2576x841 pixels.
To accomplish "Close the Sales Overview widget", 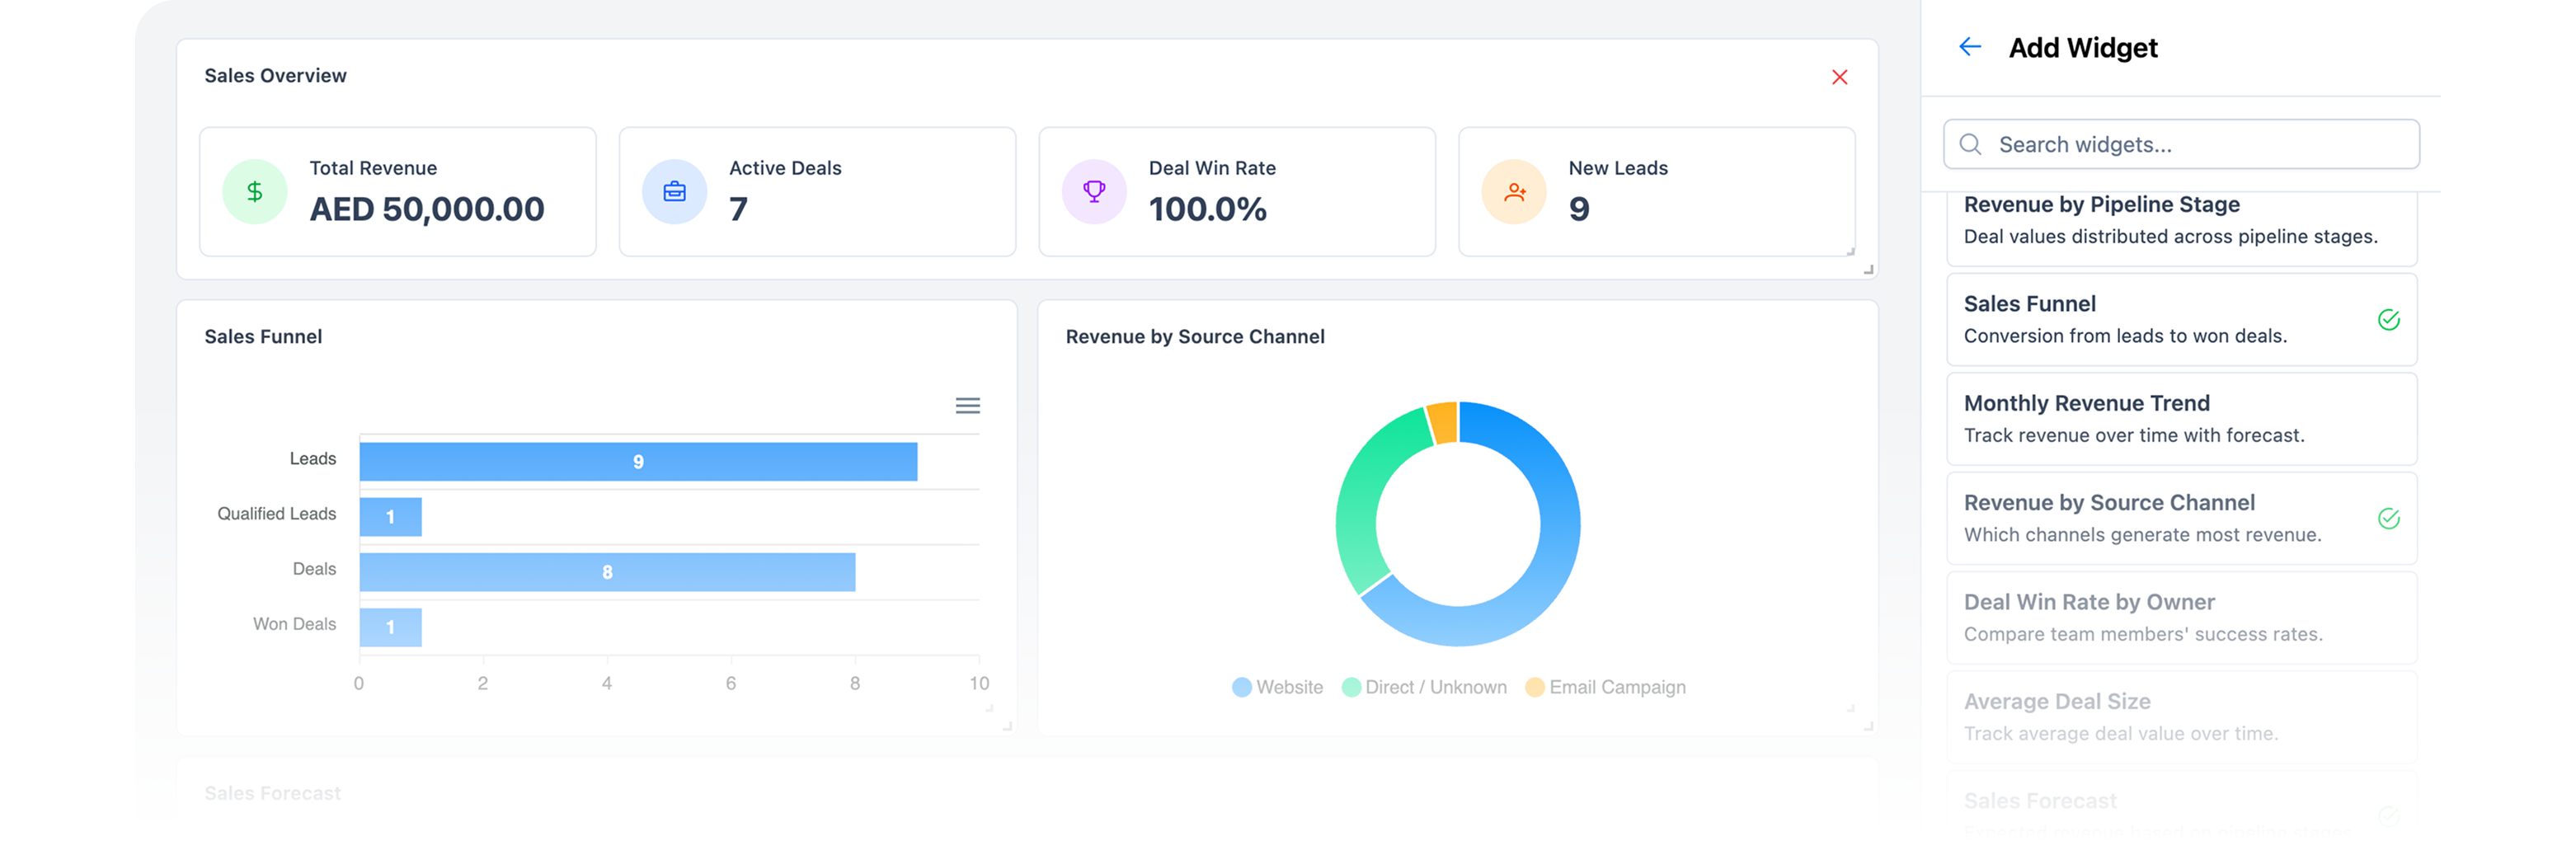I will [1840, 76].
